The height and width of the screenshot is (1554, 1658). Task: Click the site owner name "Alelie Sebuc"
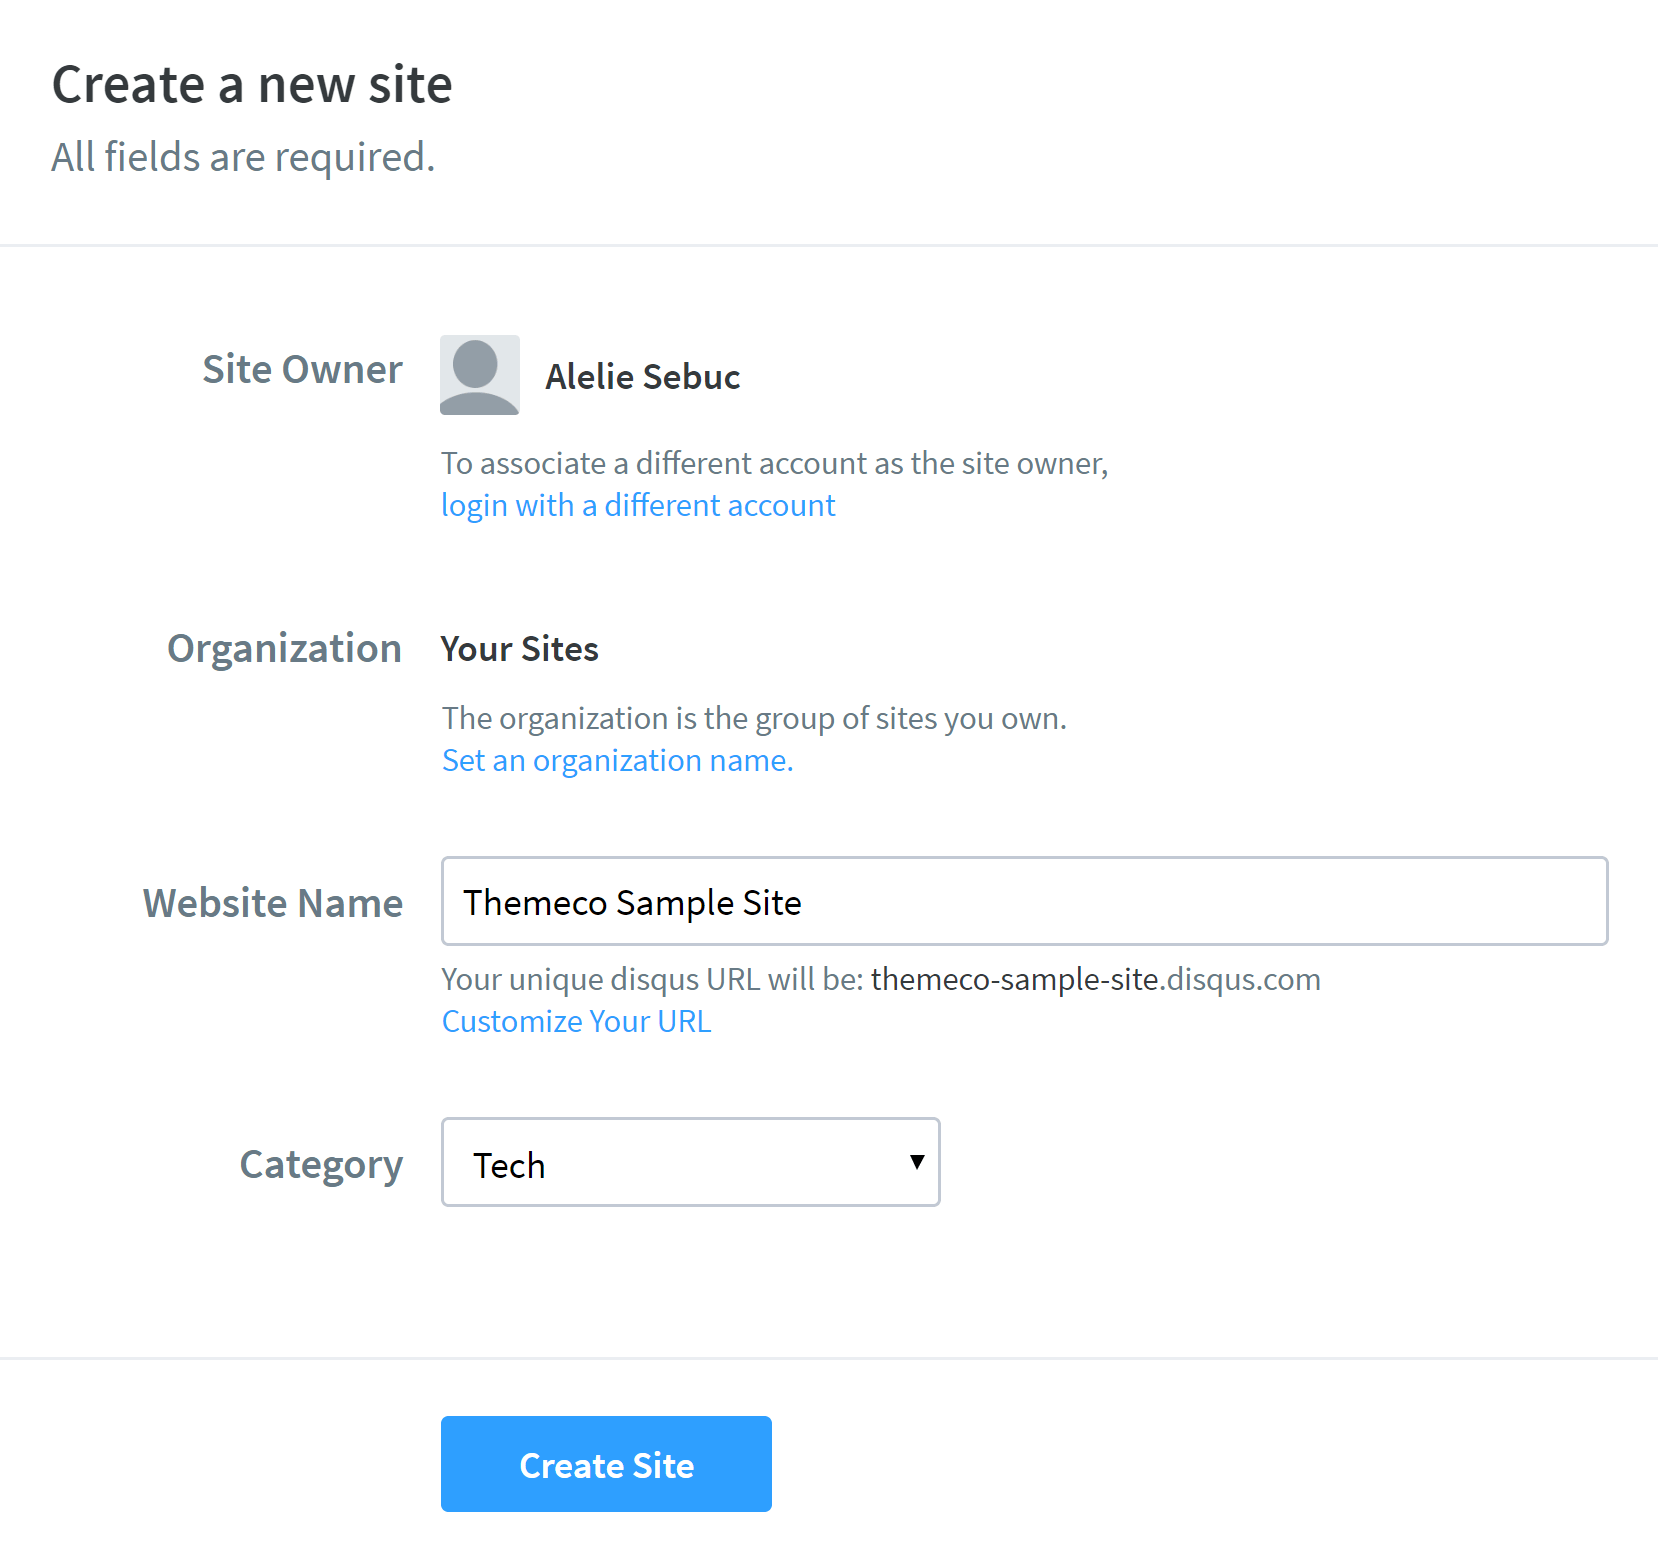click(642, 377)
